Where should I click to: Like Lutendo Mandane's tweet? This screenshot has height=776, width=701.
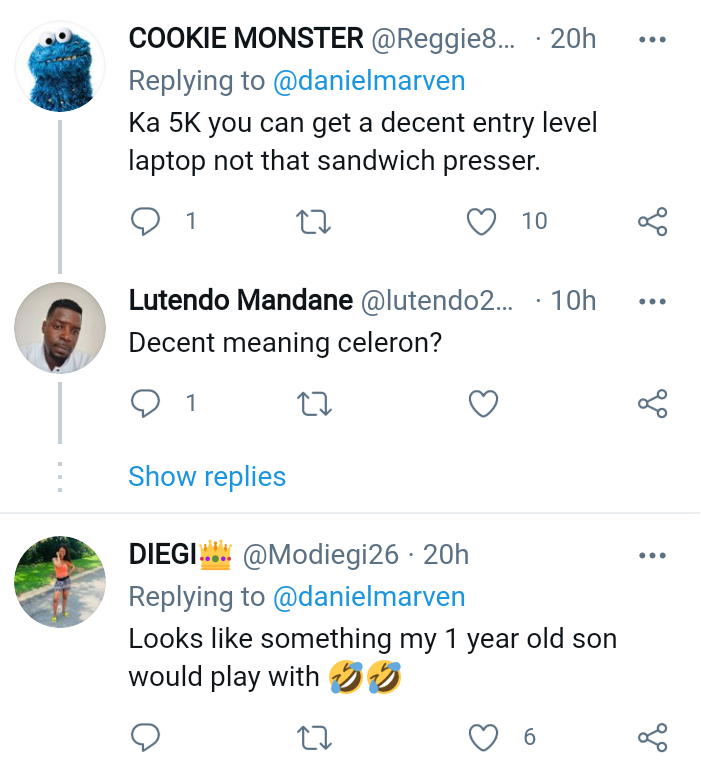click(483, 404)
